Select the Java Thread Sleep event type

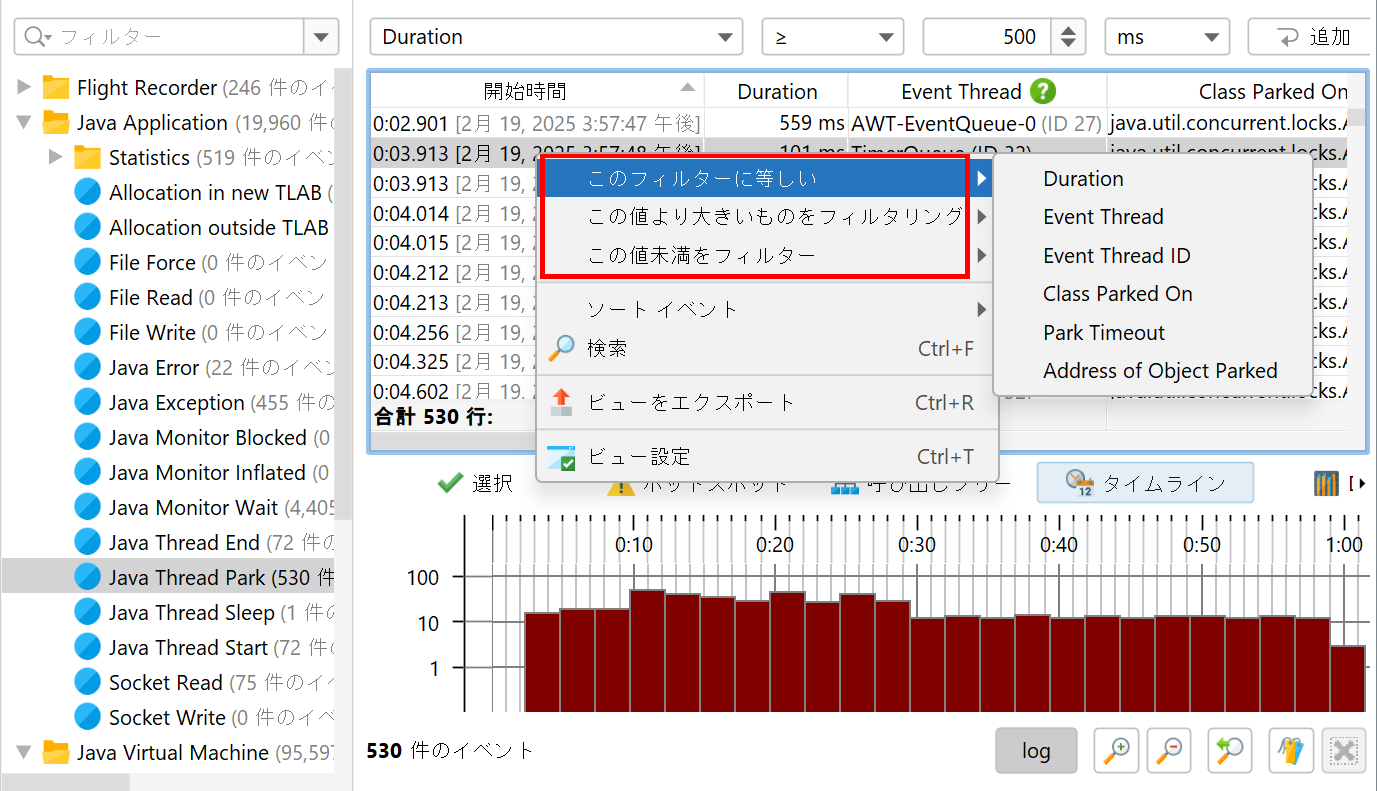tap(204, 613)
